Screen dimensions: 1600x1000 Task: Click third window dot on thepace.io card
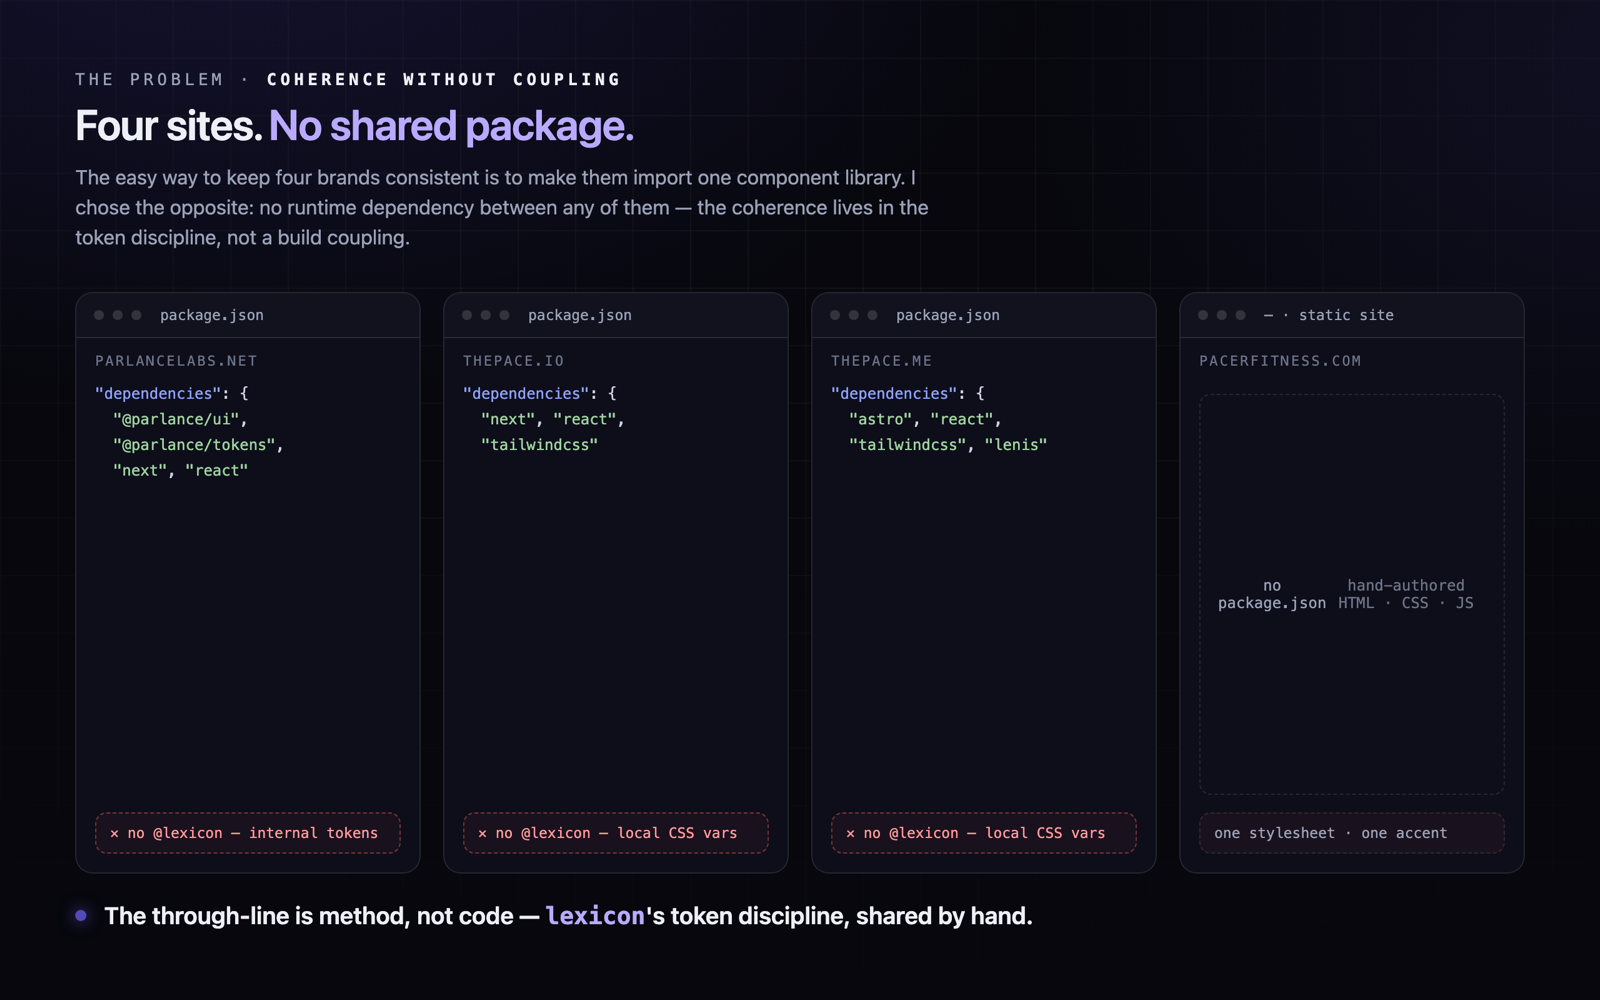505,315
